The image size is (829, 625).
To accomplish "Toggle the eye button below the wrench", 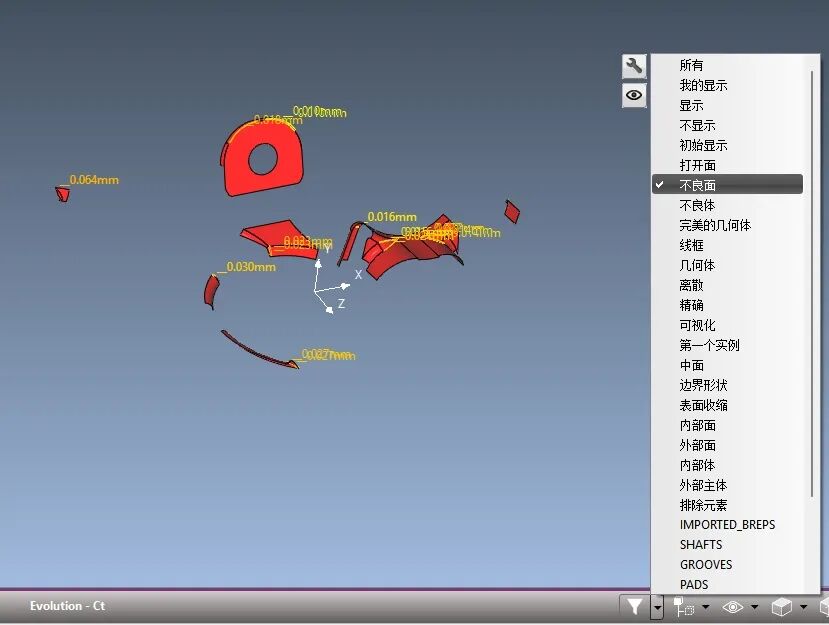I will click(x=634, y=95).
